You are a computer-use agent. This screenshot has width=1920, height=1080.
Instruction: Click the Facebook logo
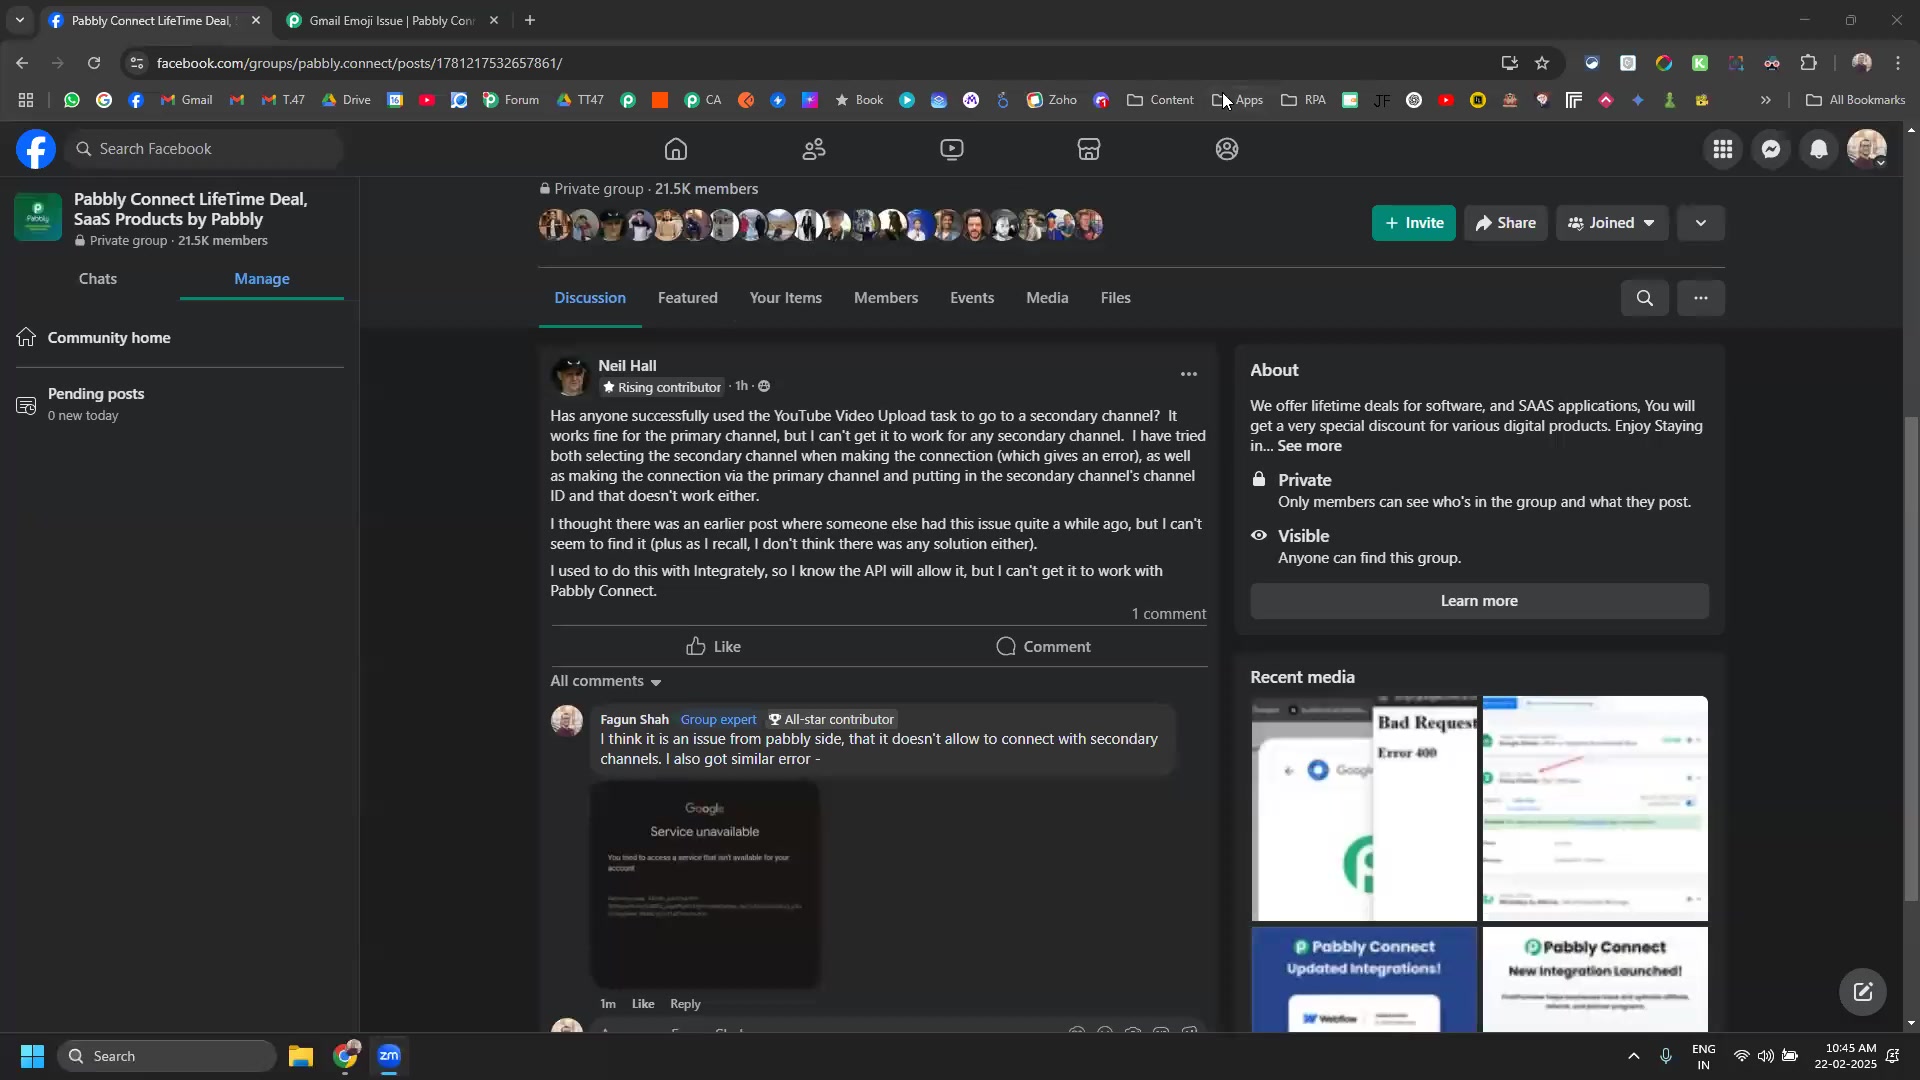click(36, 149)
